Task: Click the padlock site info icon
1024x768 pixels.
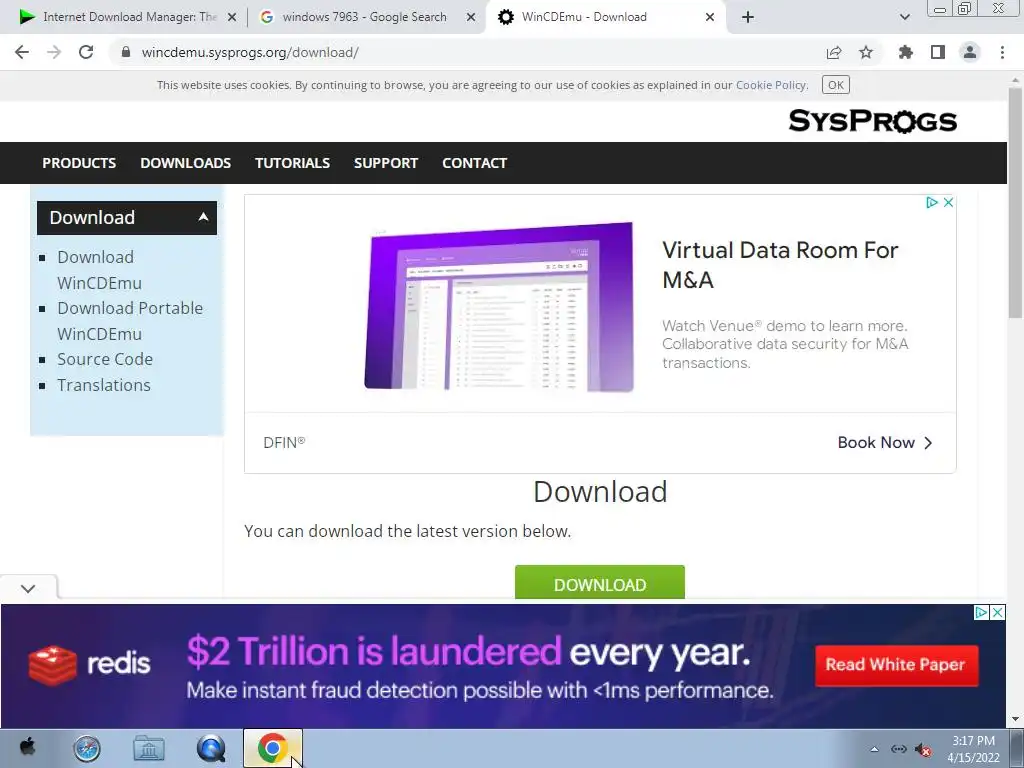Action: (126, 52)
